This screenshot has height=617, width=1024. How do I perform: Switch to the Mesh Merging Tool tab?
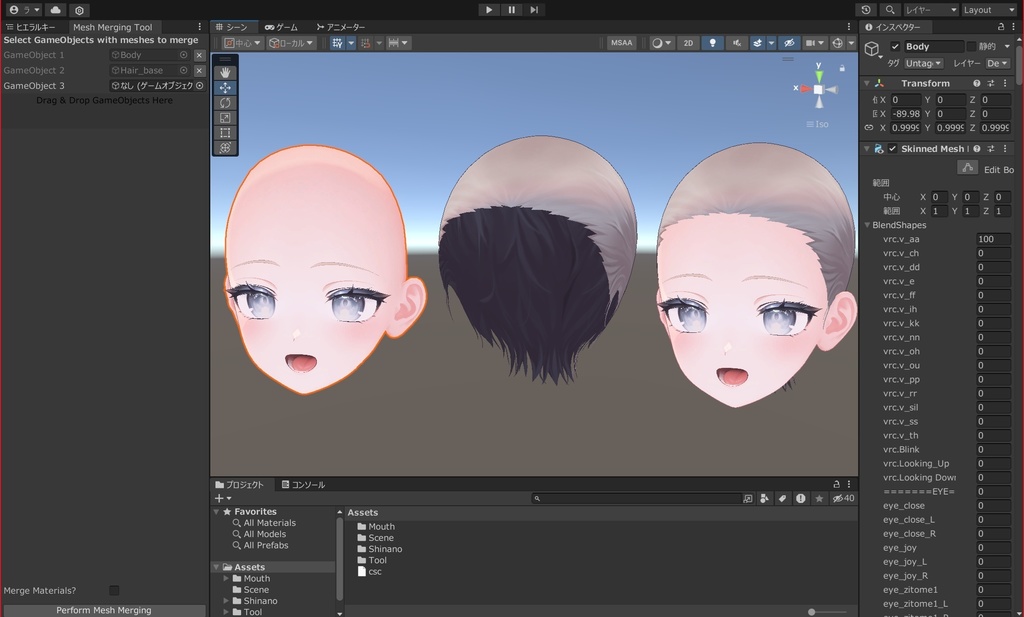tap(112, 27)
